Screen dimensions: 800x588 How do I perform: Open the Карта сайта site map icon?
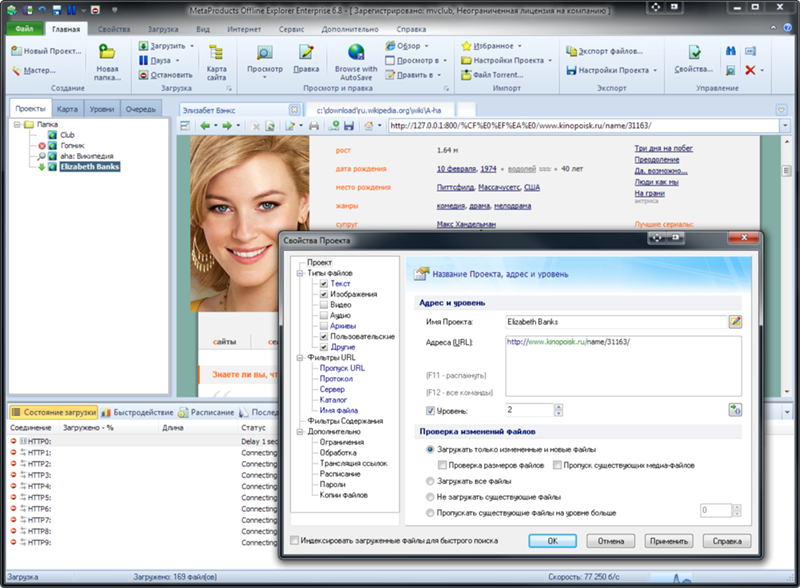[x=216, y=52]
